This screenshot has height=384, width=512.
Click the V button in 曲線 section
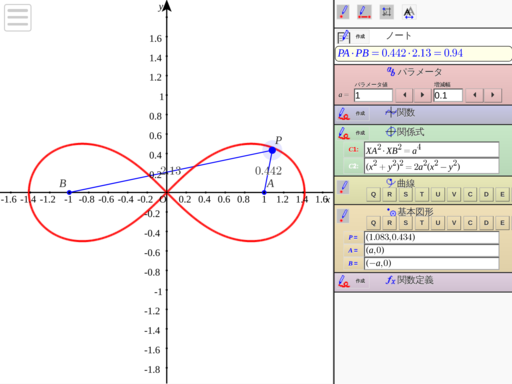tap(454, 194)
